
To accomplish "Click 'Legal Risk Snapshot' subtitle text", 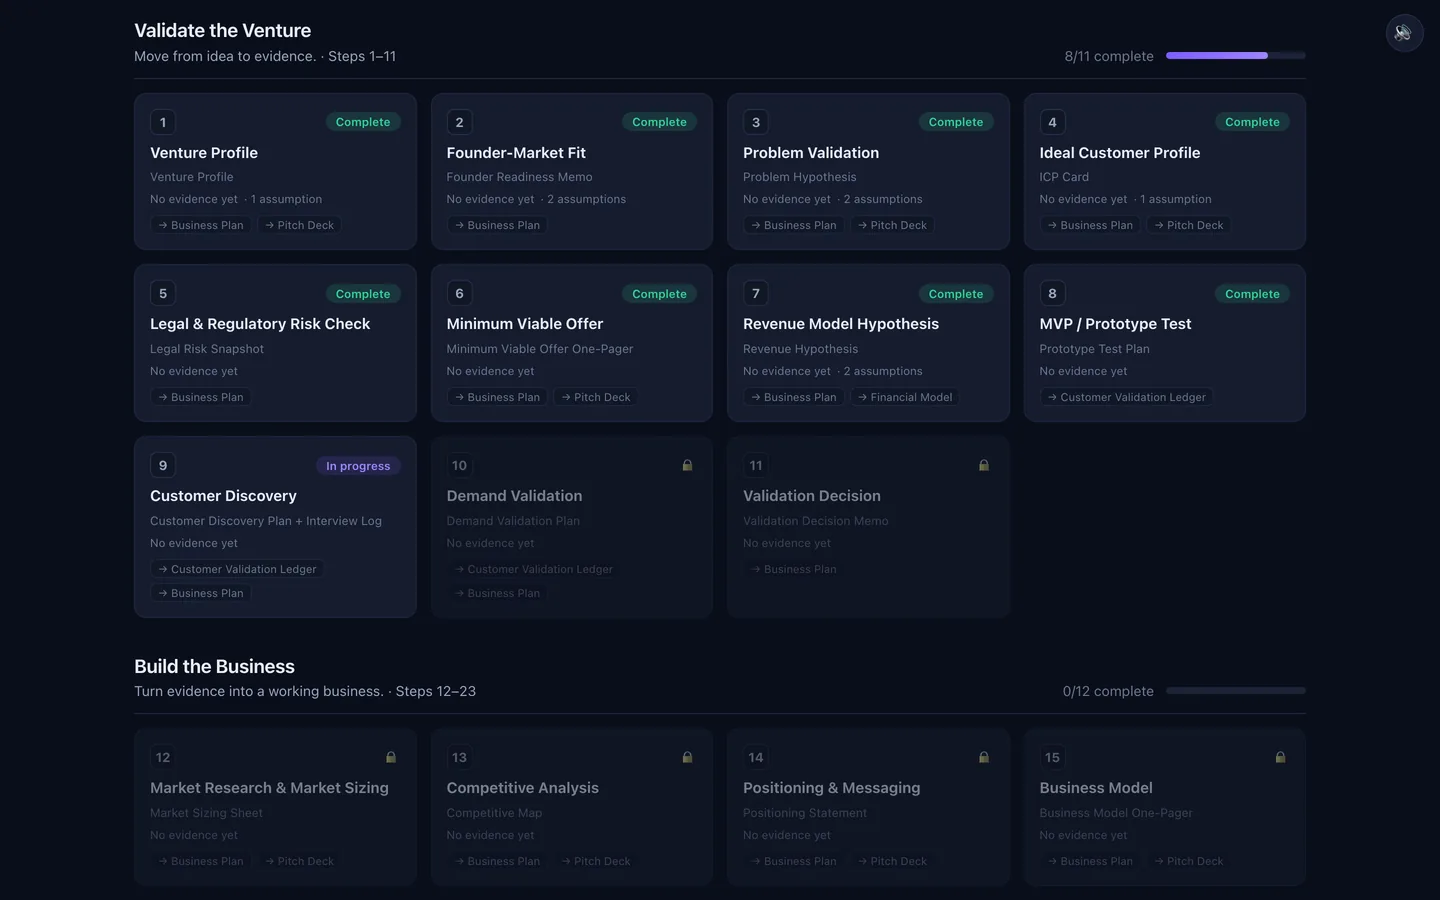I will point(207,349).
